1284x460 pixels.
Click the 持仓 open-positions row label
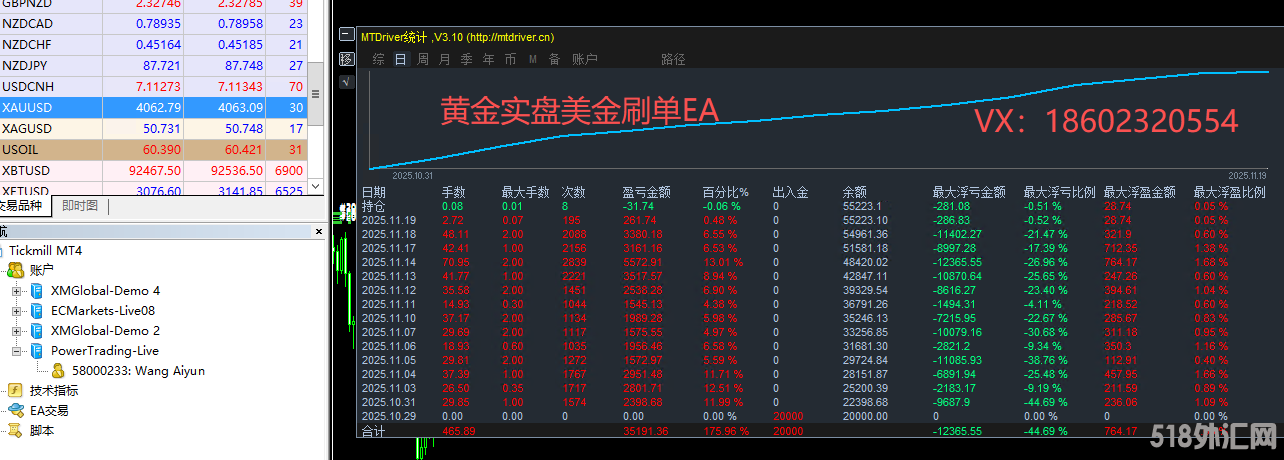[373, 206]
